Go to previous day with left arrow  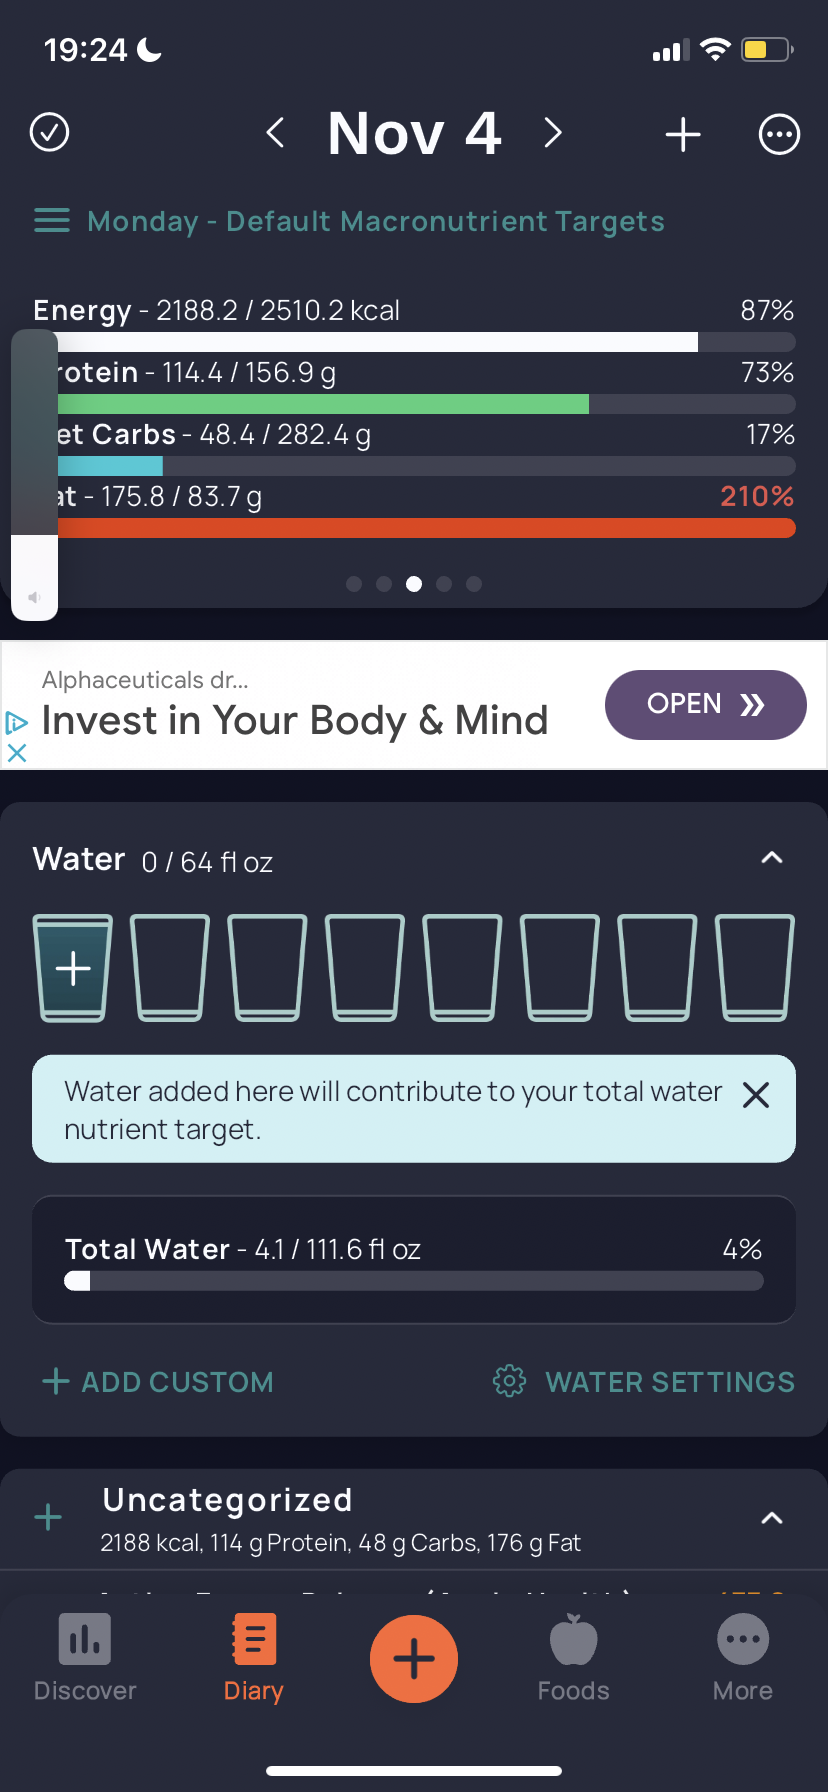point(276,132)
